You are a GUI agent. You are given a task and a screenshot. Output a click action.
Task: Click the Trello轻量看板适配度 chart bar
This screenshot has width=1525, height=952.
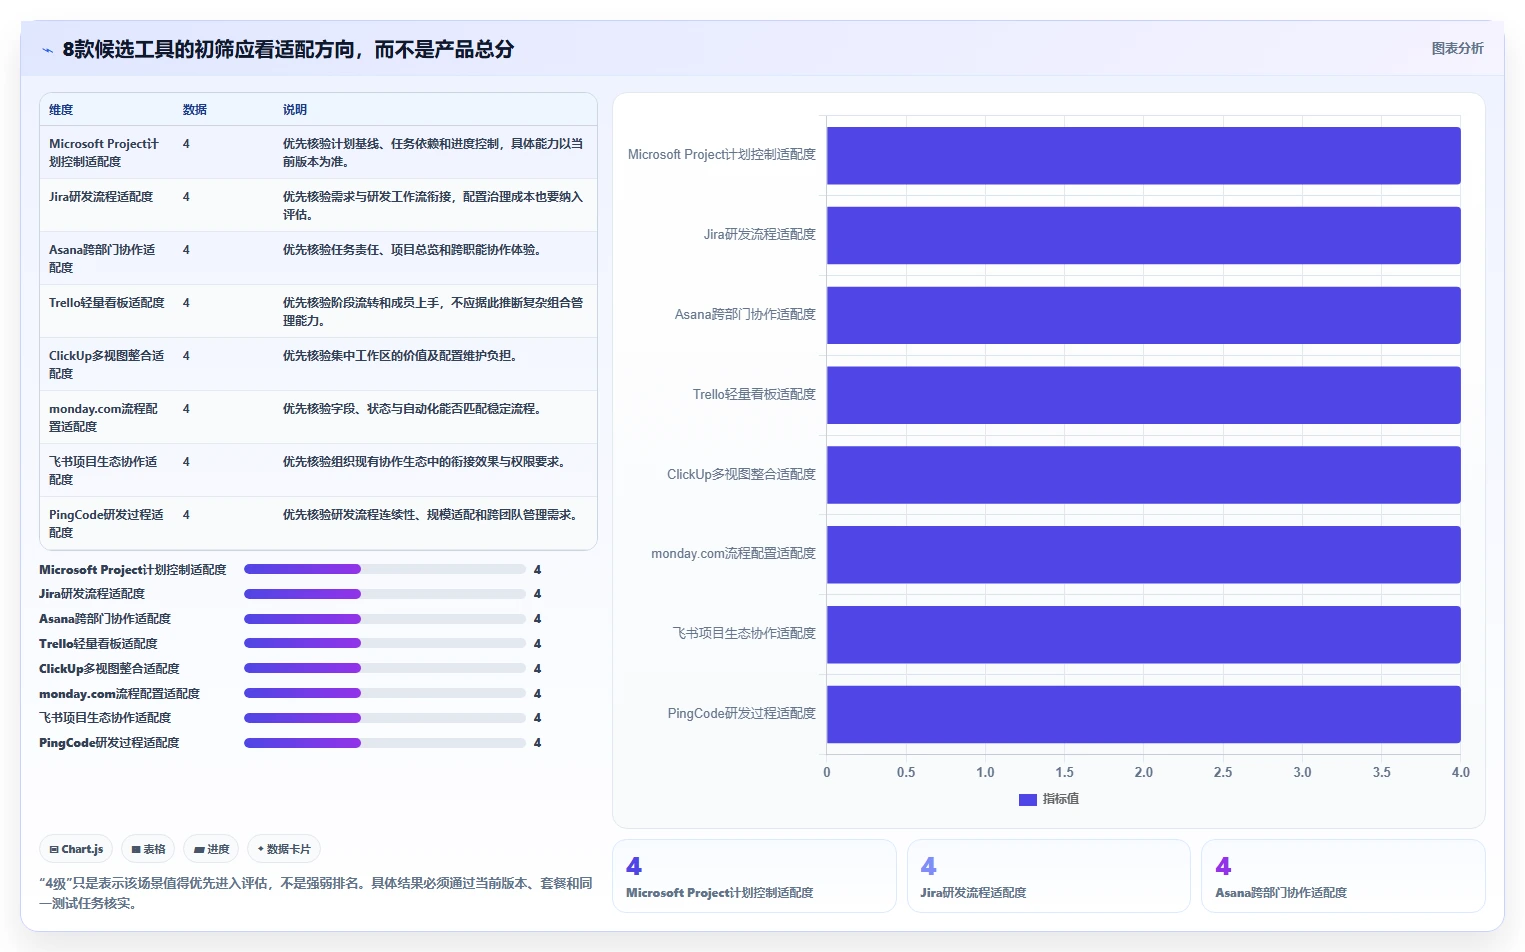pos(1143,395)
